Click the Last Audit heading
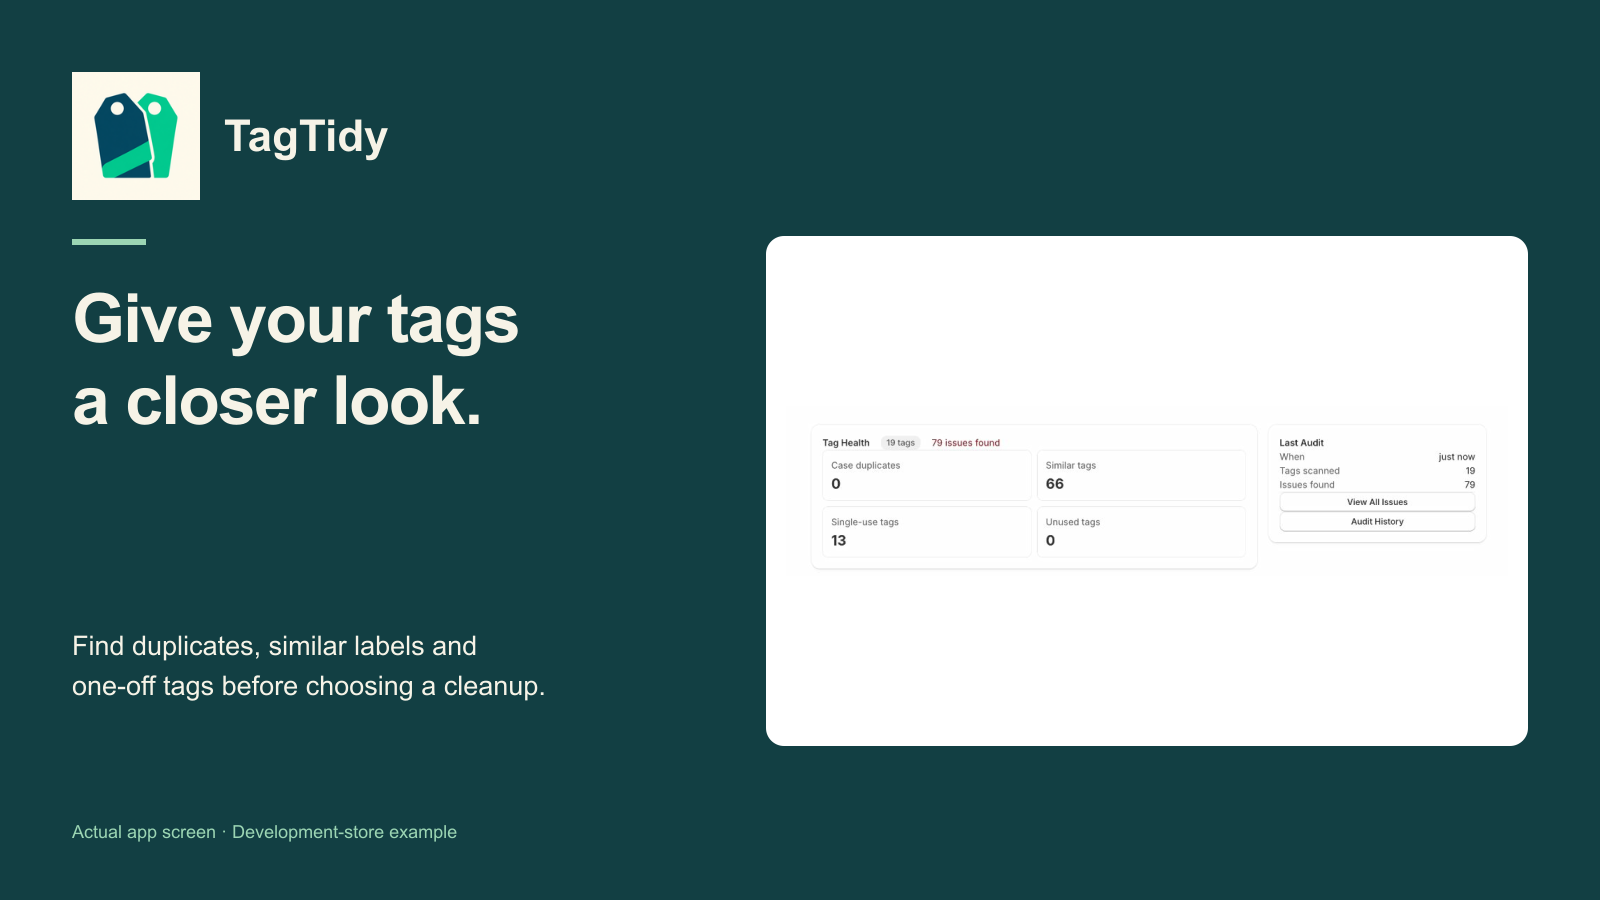1600x900 pixels. [1301, 443]
